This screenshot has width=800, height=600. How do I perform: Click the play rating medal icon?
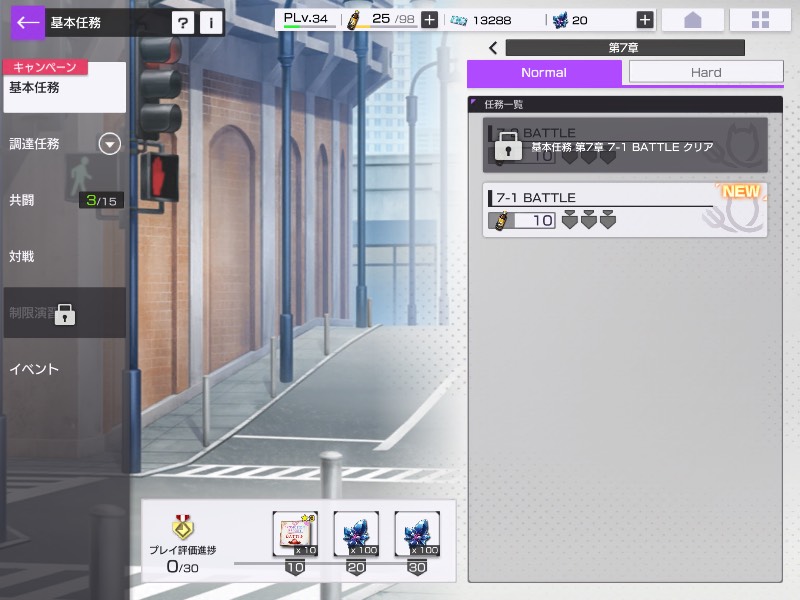pyautogui.click(x=183, y=528)
